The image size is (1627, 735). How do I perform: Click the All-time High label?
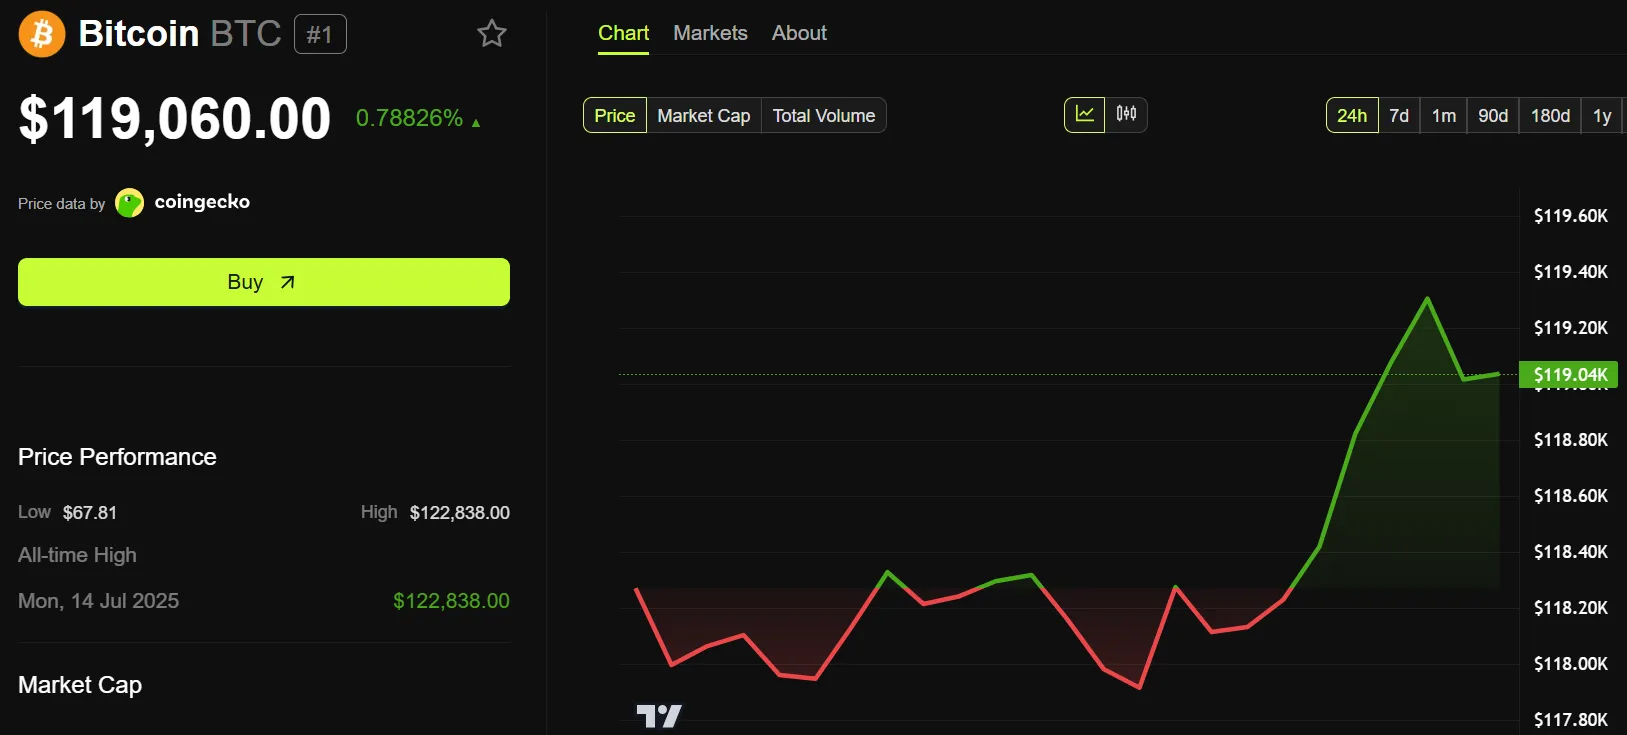coord(77,555)
